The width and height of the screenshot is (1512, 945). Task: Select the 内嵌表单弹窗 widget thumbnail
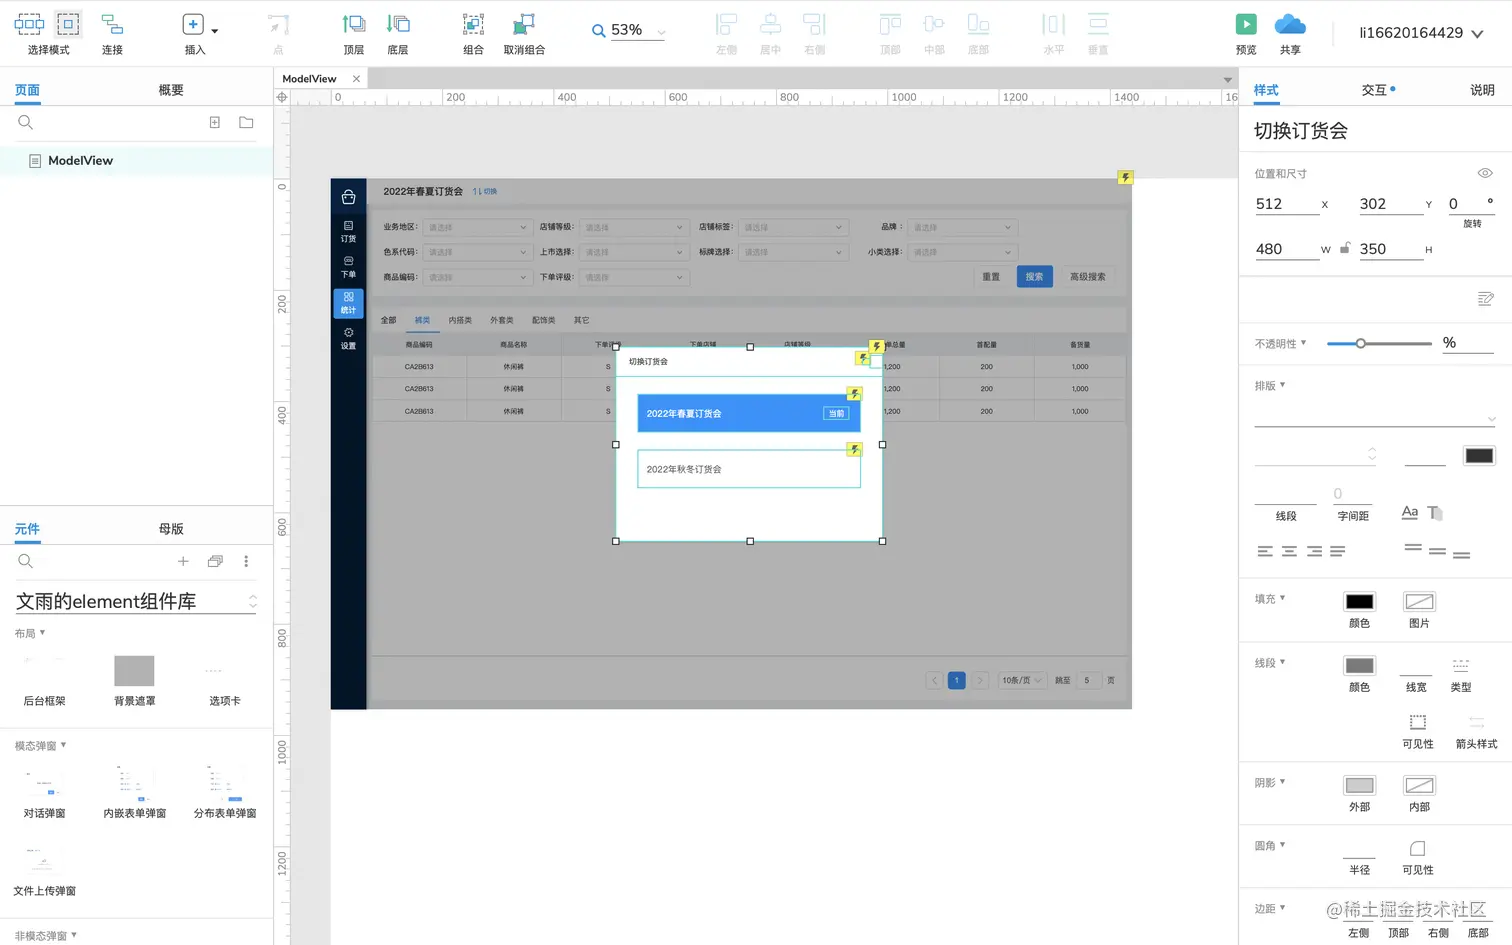[134, 782]
